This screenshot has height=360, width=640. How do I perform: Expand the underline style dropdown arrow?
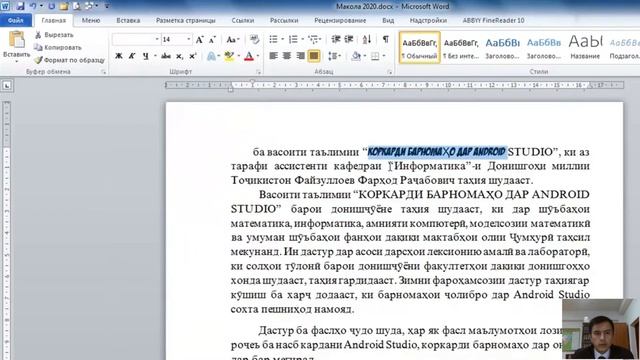click(155, 56)
